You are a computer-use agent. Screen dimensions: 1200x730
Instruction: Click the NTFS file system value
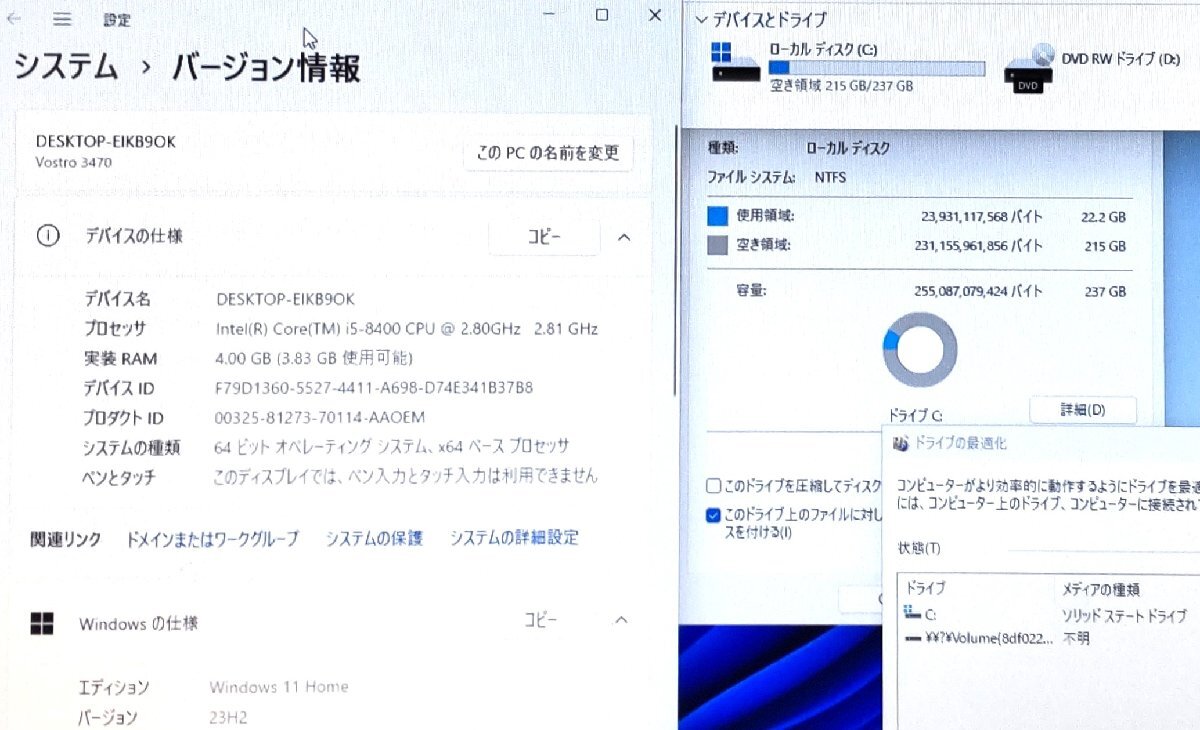click(829, 177)
